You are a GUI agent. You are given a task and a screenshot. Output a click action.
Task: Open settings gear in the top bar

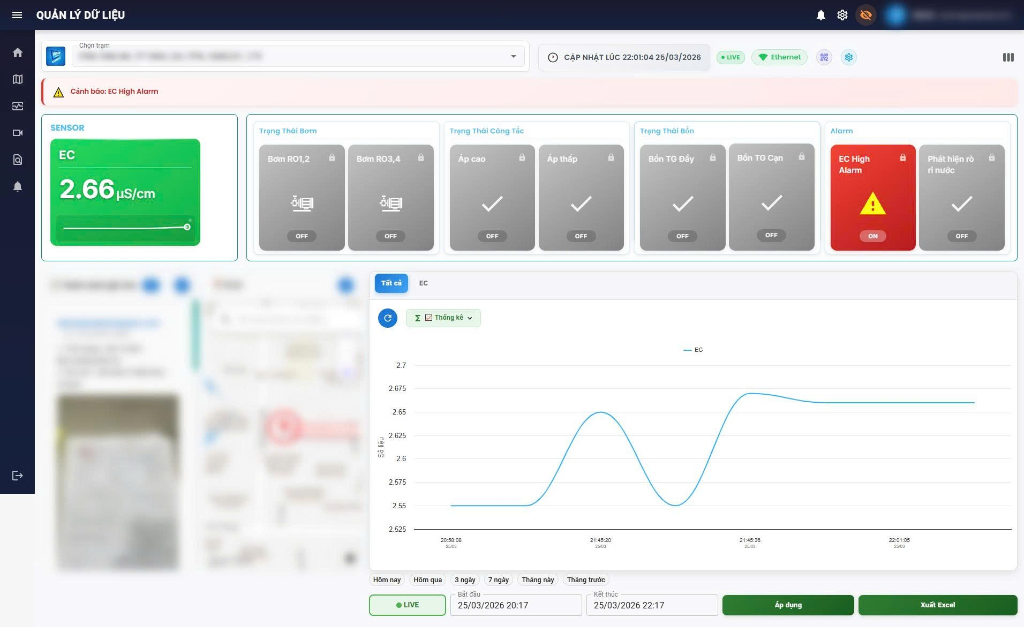click(x=842, y=15)
